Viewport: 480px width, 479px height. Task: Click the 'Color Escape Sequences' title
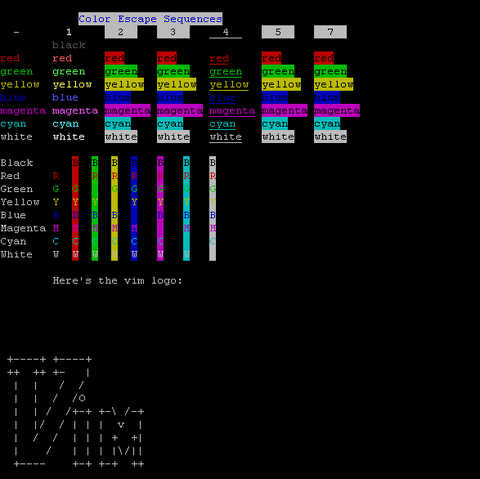[x=150, y=19]
